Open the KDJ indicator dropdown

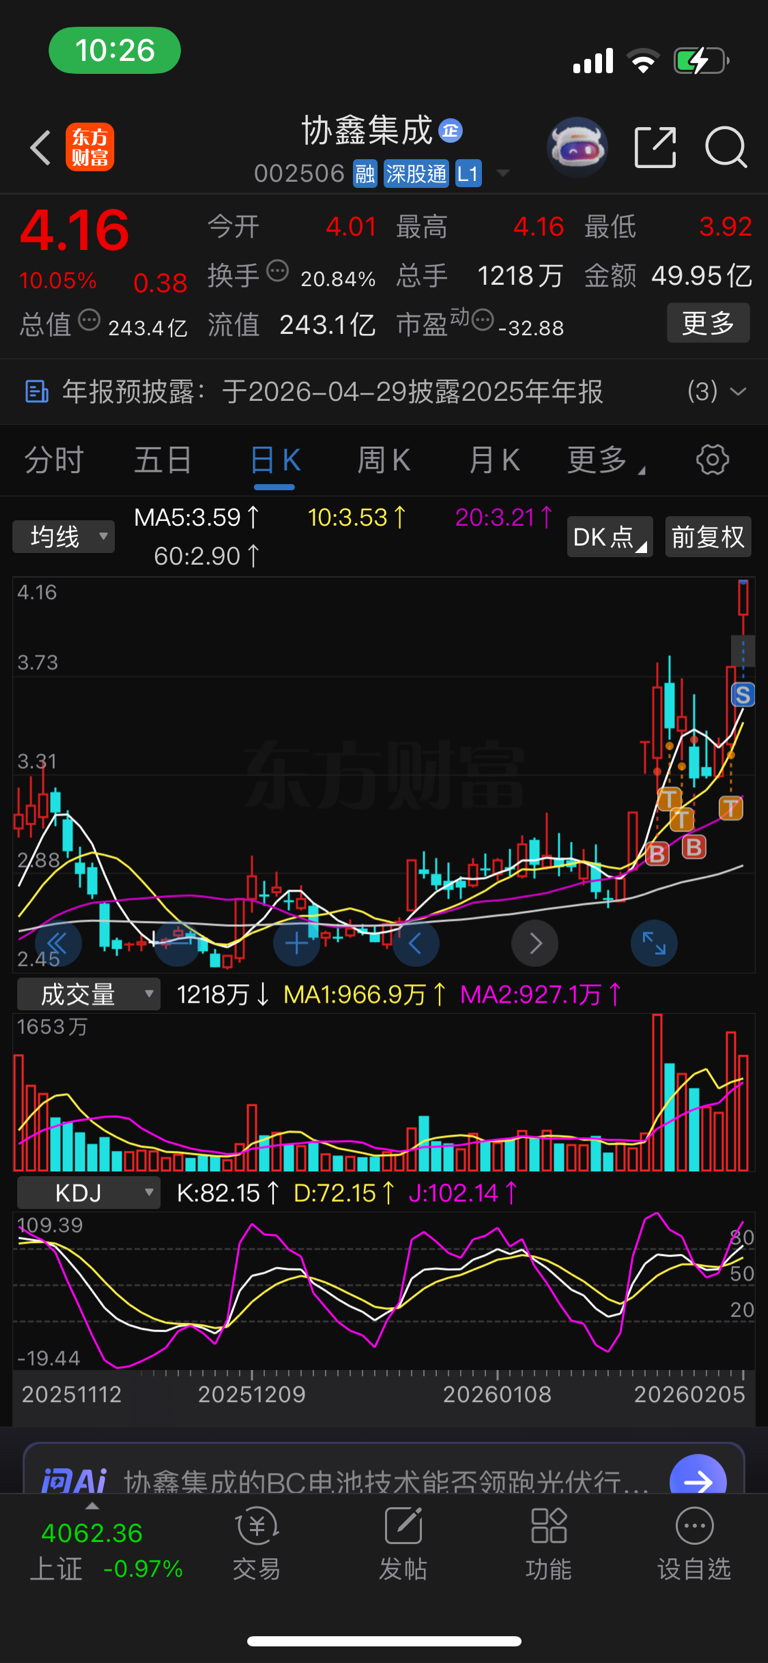point(89,1193)
